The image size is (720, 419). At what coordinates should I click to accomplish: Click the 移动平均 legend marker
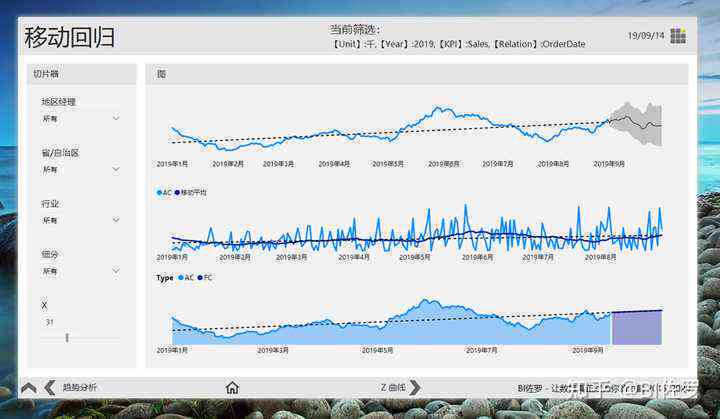tap(178, 192)
